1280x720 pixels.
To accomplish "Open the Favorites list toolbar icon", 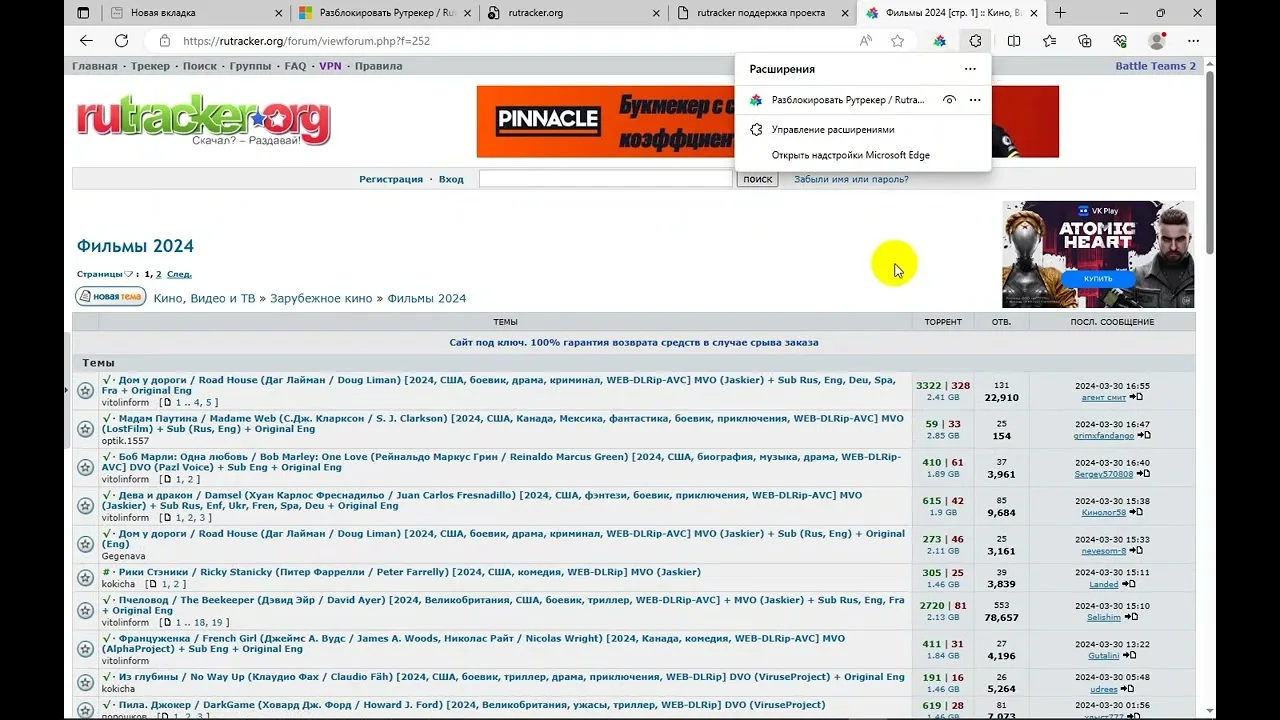I will (1049, 41).
